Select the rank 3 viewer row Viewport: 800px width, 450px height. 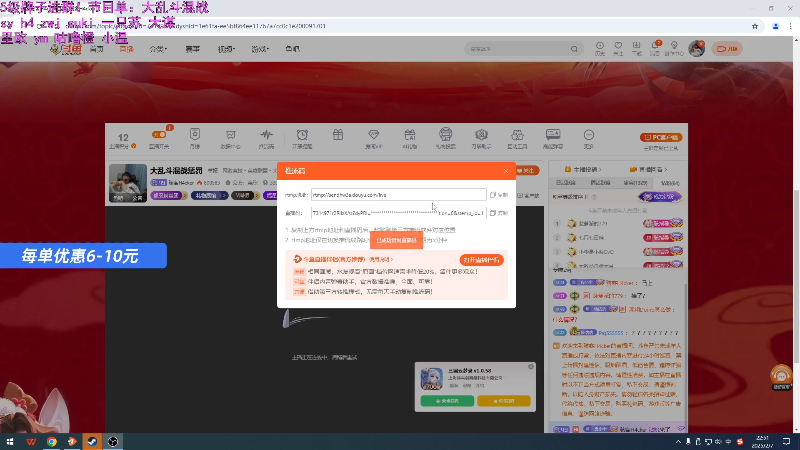point(617,252)
